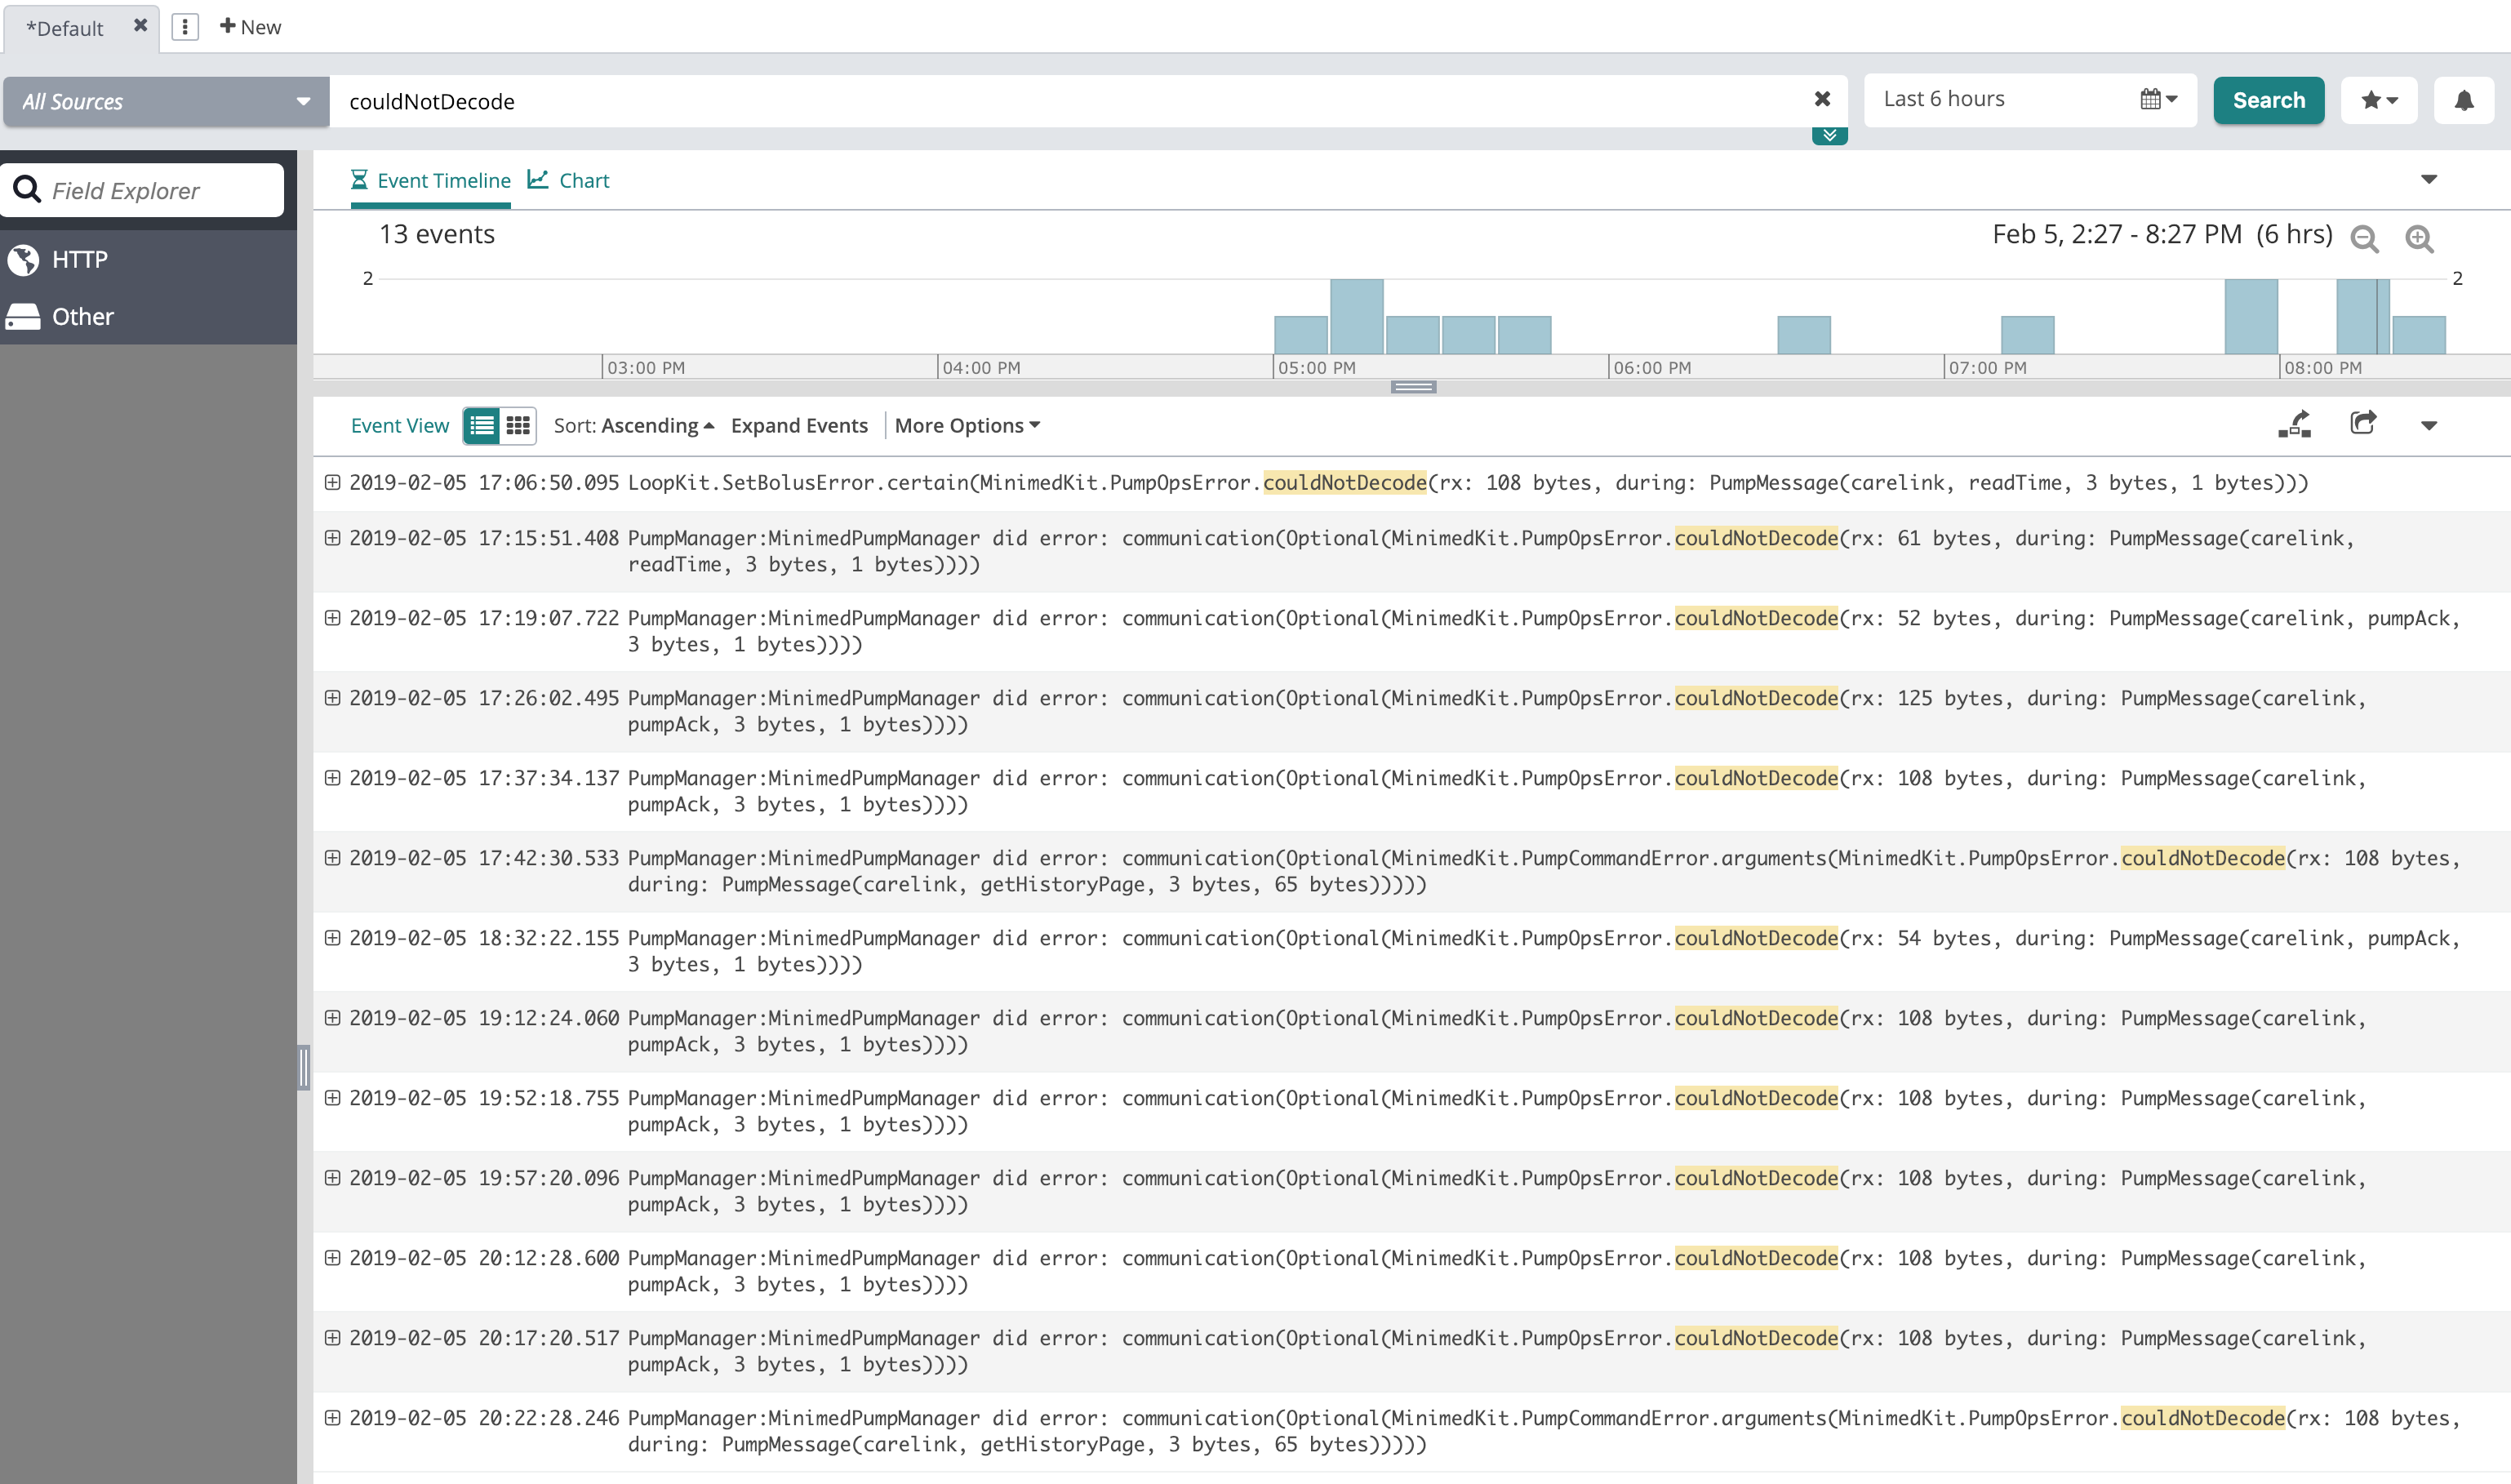This screenshot has height=1484, width=2511.
Task: Open the tab options kebab menu
Action: coord(185,27)
